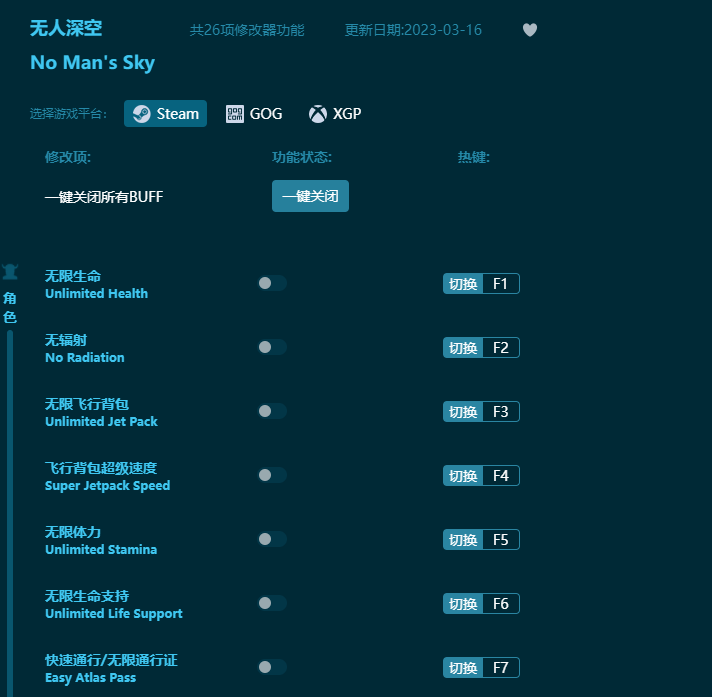Screen dimensions: 712x697
Task: Toggle Unlimited Stamina on
Action: [272, 539]
